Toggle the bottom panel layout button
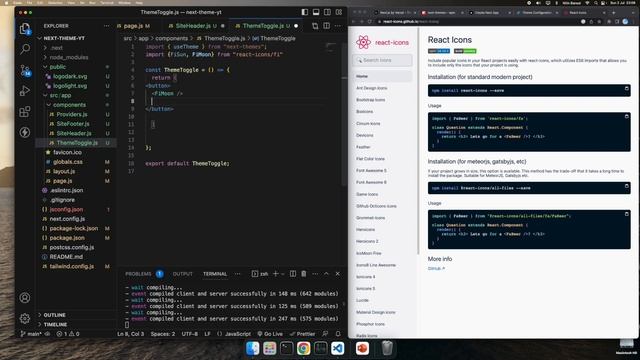 [x=316, y=12]
